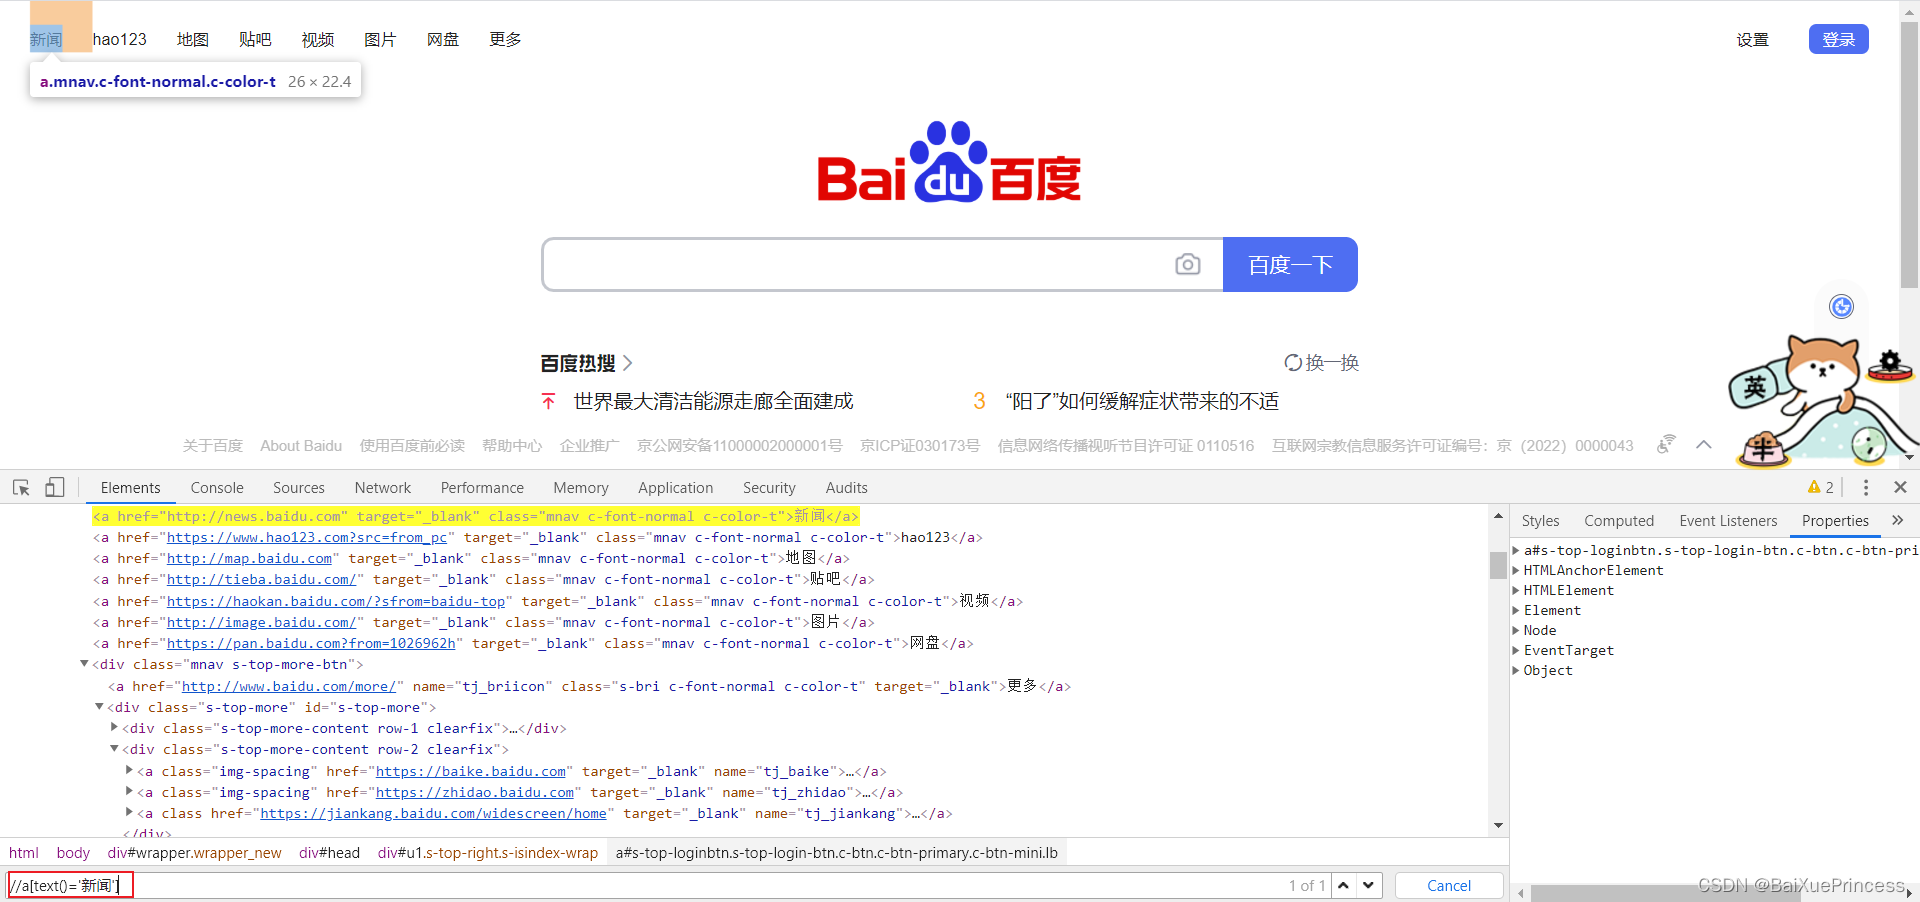Click the shiba mascot sticker
This screenshot has width=1920, height=902.
click(x=1820, y=400)
